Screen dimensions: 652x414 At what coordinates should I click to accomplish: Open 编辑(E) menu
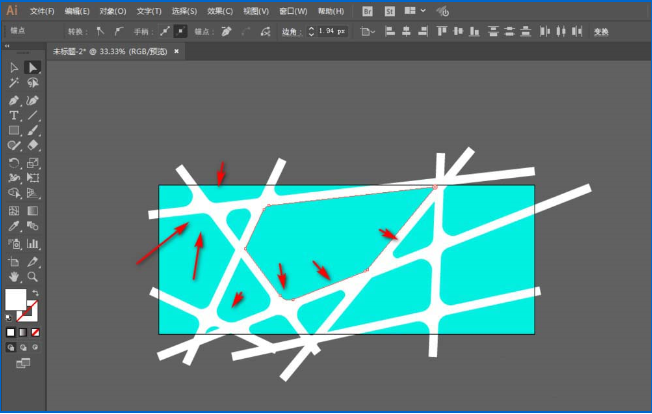coord(77,11)
